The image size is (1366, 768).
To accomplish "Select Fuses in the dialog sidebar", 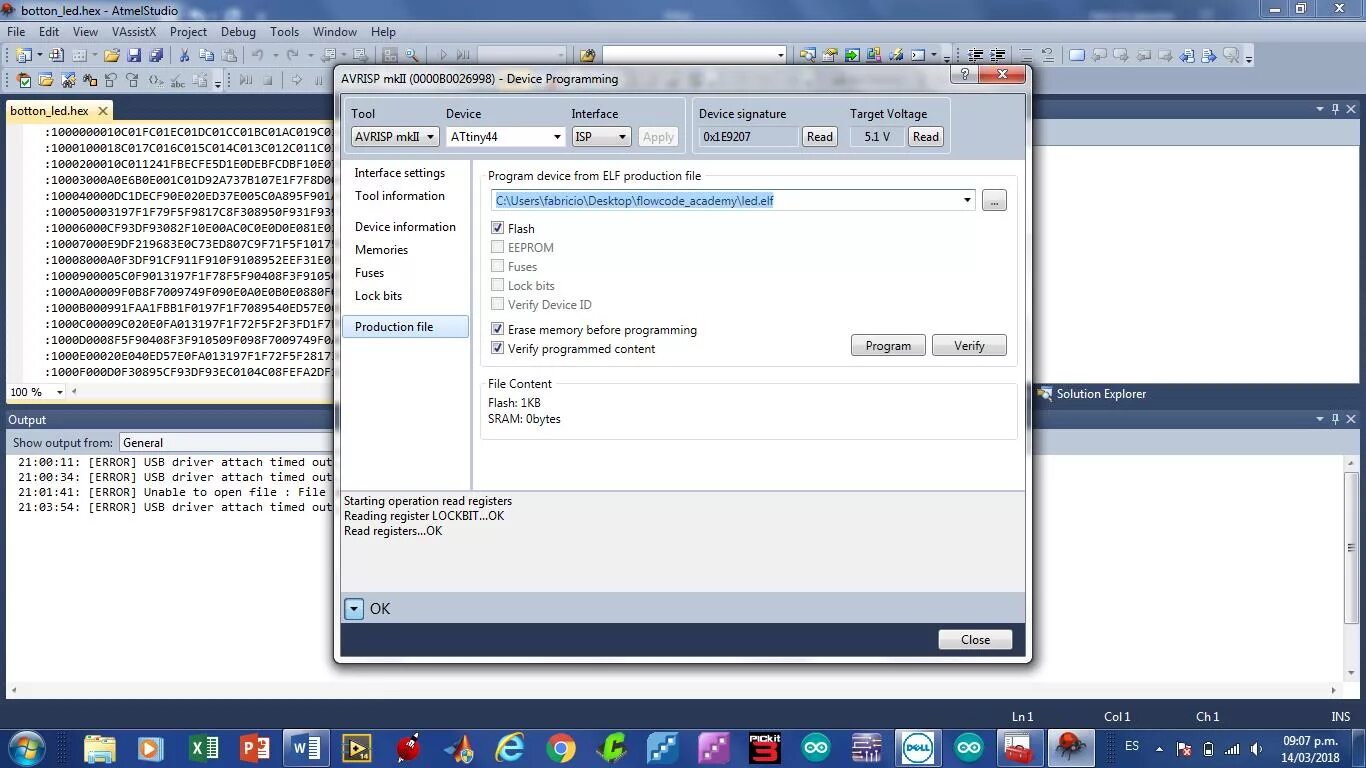I will [x=369, y=273].
